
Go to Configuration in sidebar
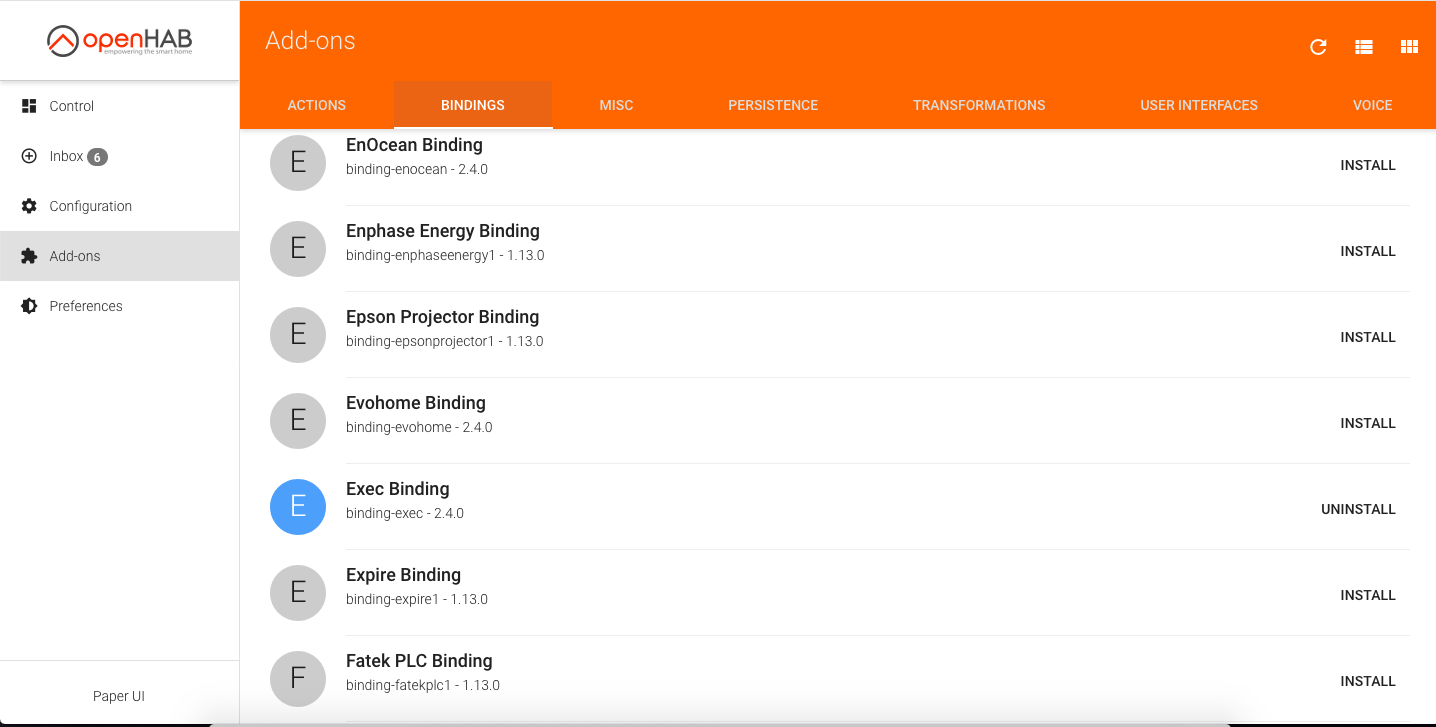[90, 206]
